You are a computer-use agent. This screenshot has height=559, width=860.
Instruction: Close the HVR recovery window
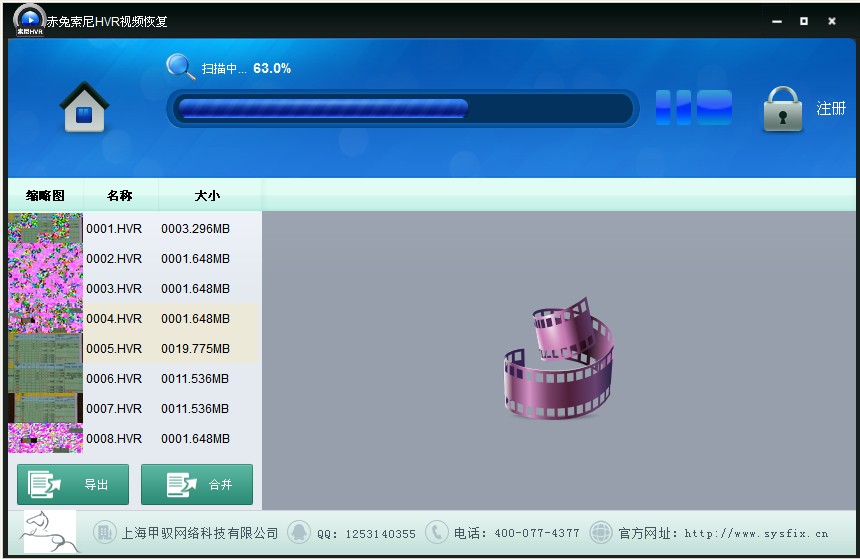(x=831, y=21)
